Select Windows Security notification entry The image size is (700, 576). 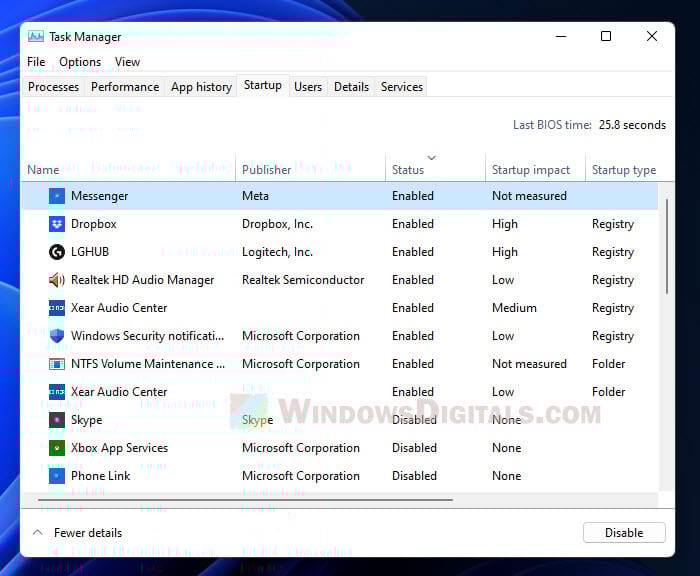tap(147, 336)
